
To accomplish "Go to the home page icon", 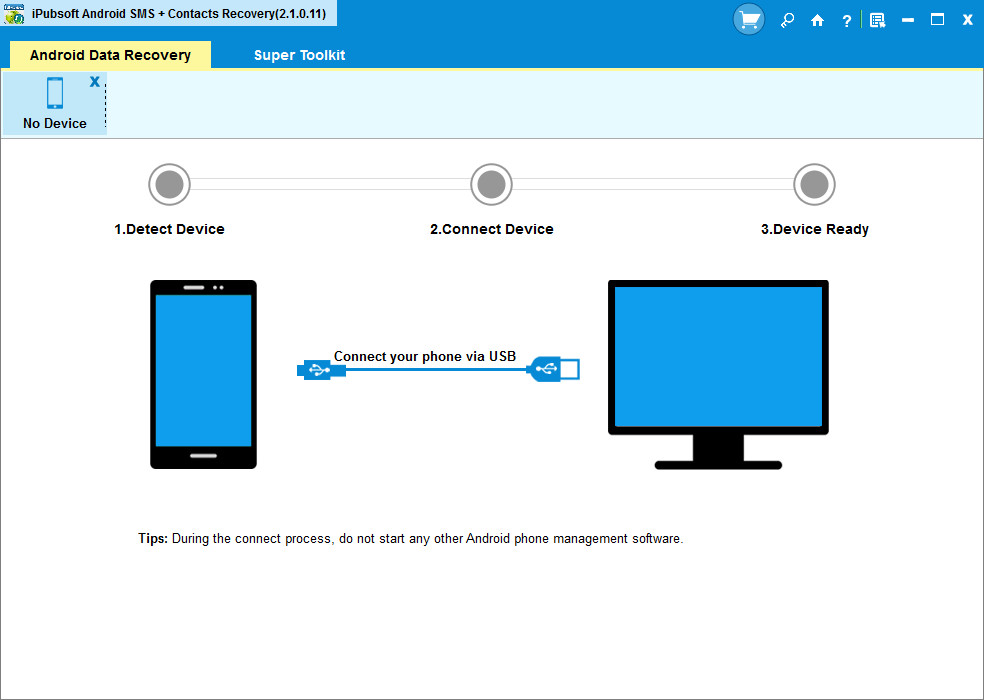I will (817, 21).
